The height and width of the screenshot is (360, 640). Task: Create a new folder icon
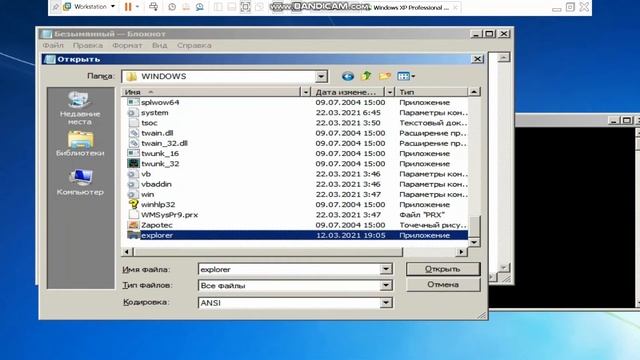pyautogui.click(x=384, y=76)
